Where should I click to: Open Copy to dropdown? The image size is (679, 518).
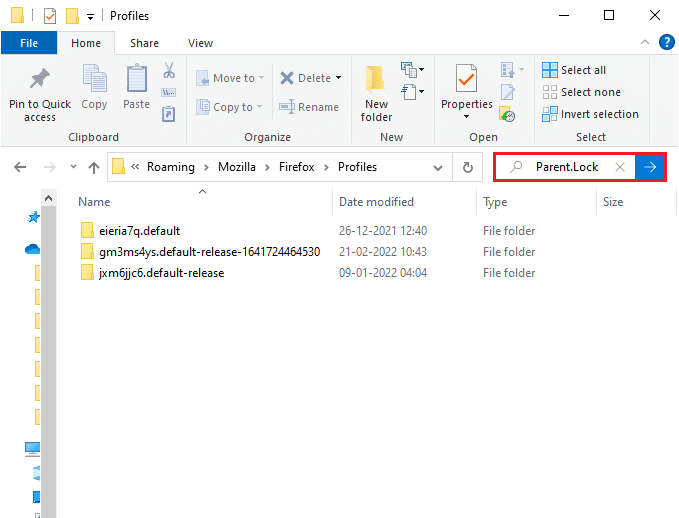229,107
